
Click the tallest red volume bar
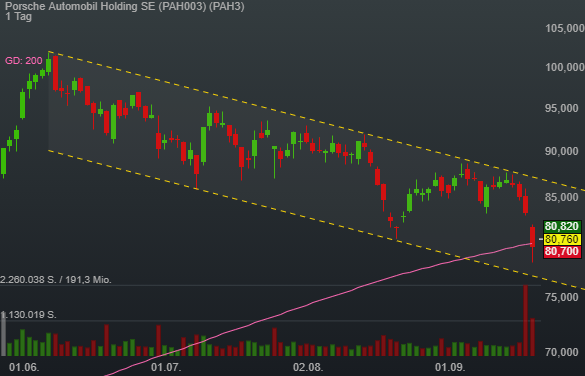coord(525,320)
